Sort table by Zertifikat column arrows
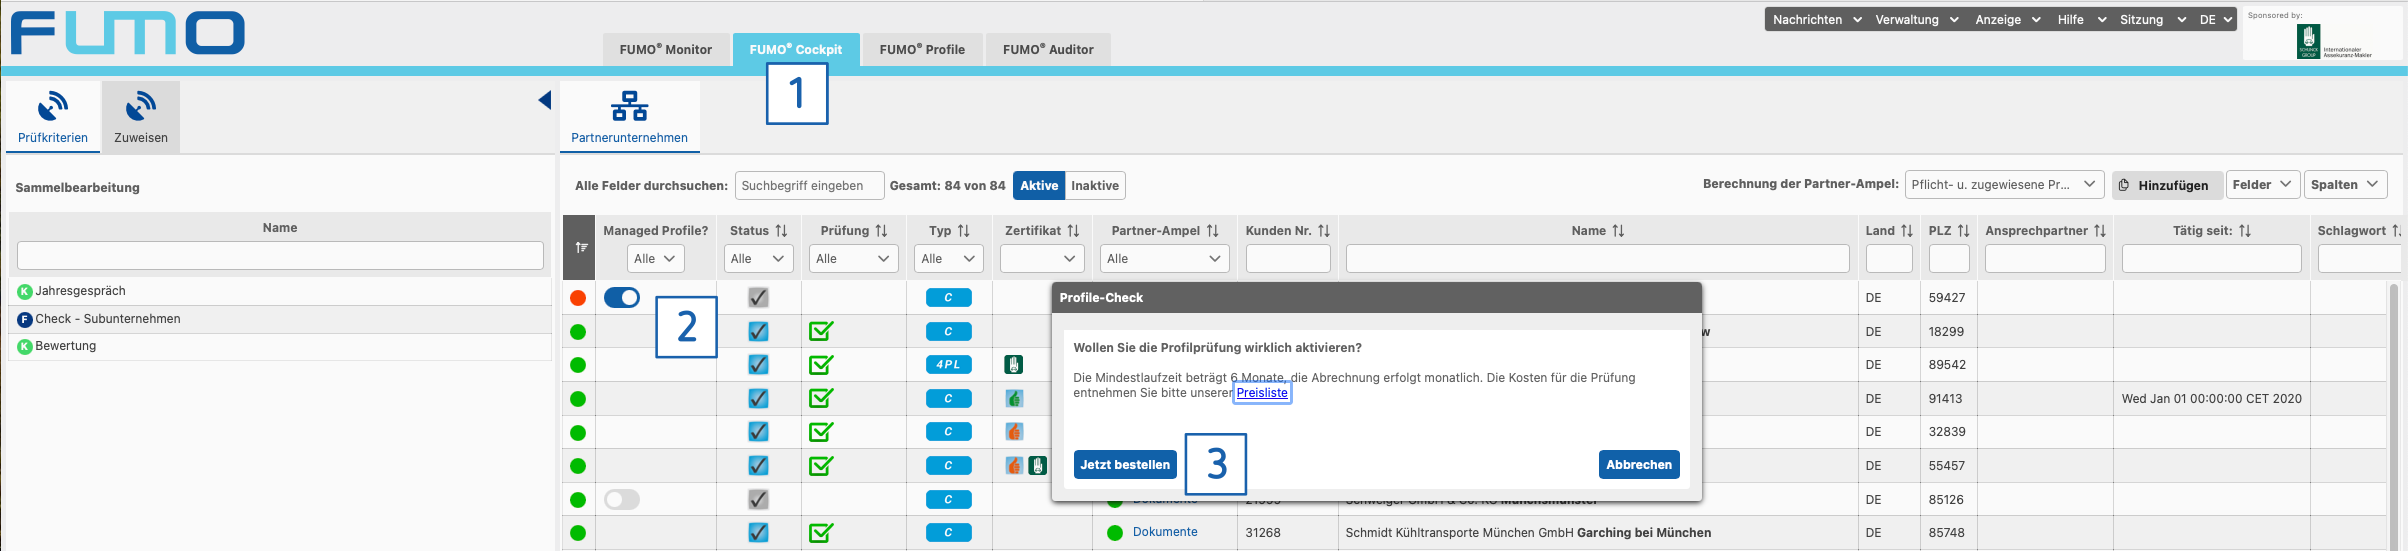Viewport: 2408px width, 551px height. pos(1073,231)
